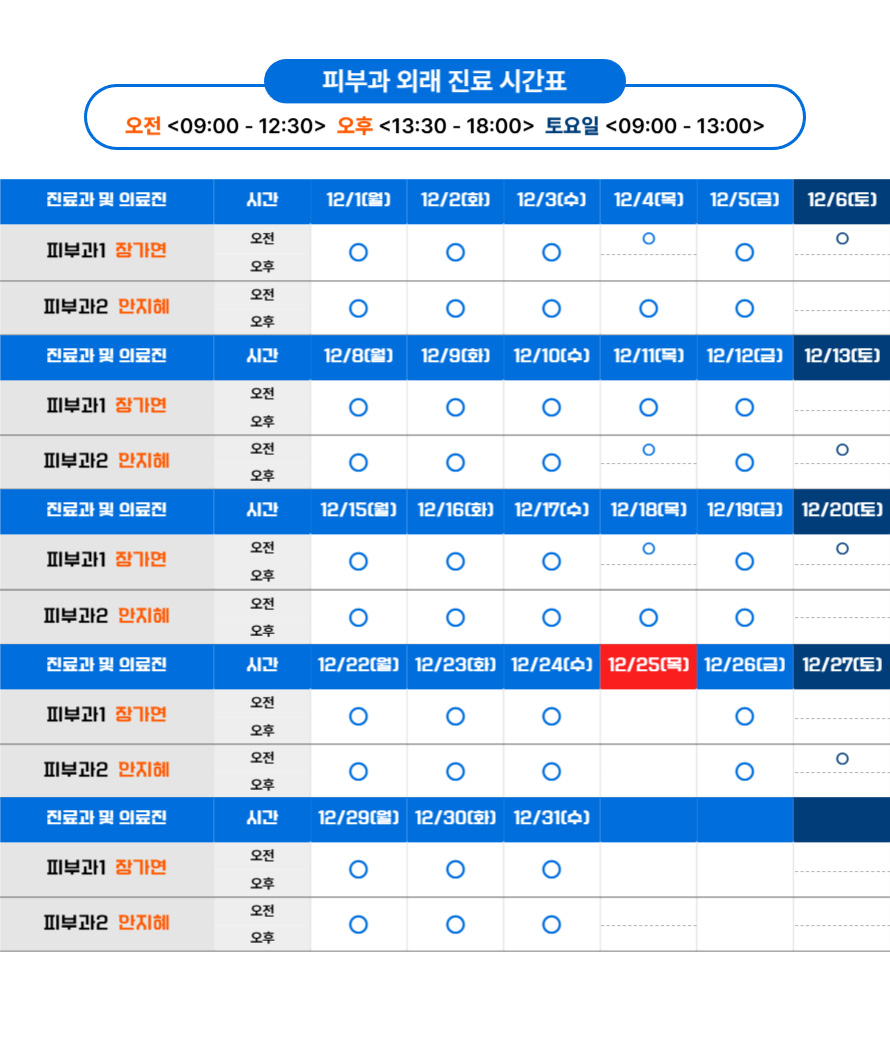Click 안지해's morning circle on 12/13(토)
This screenshot has height=1062, width=890.
pos(842,450)
